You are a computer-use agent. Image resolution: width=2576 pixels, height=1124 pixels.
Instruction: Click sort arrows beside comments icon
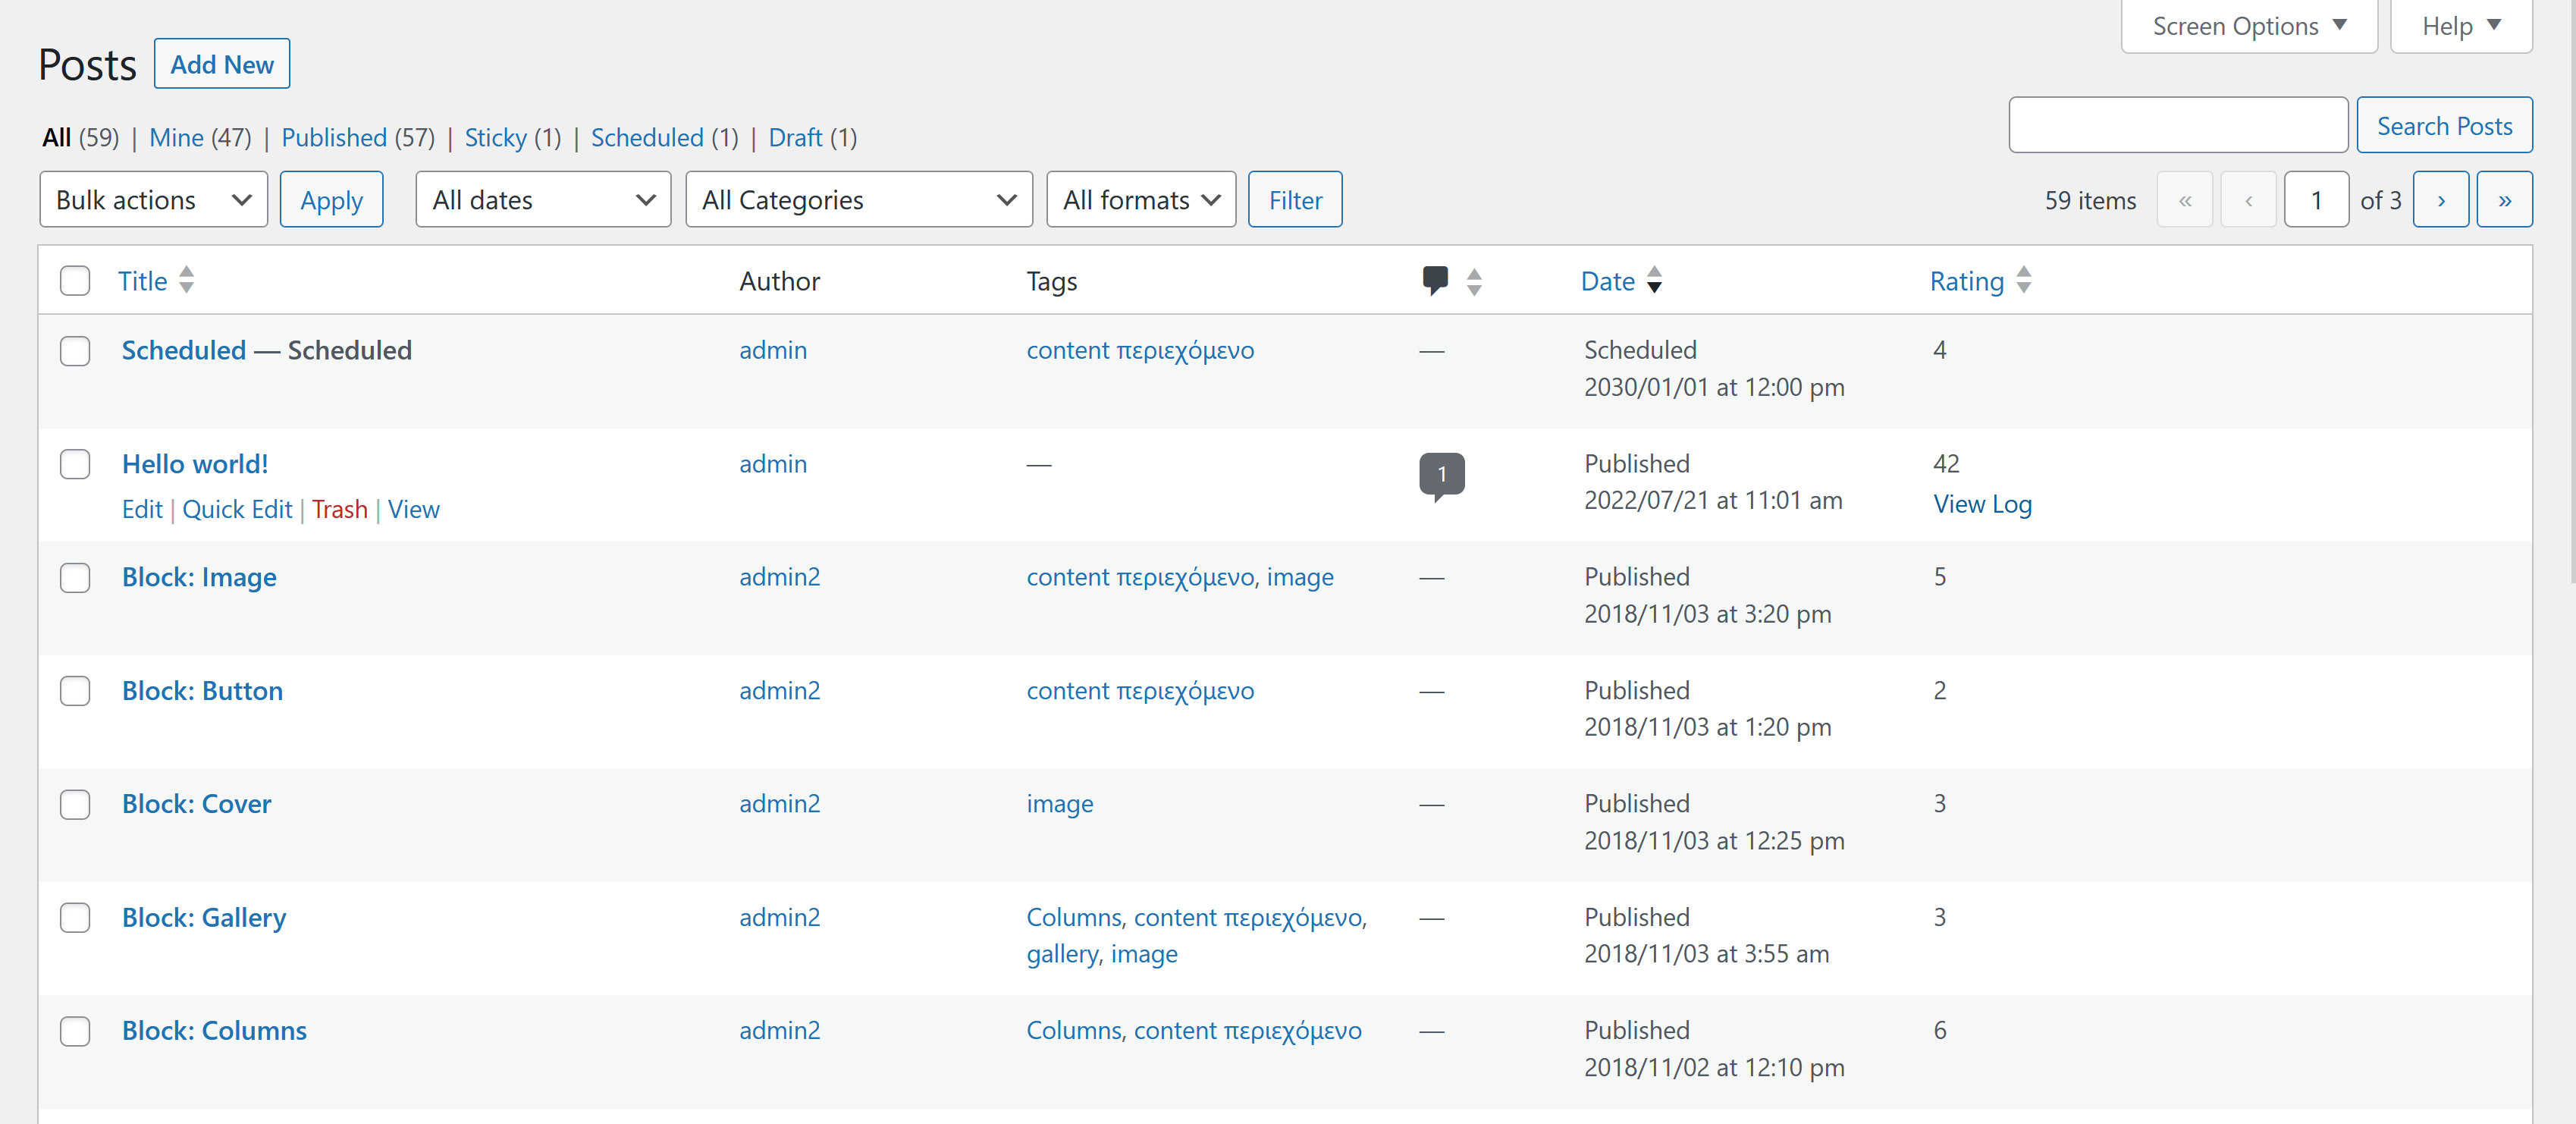pos(1473,282)
